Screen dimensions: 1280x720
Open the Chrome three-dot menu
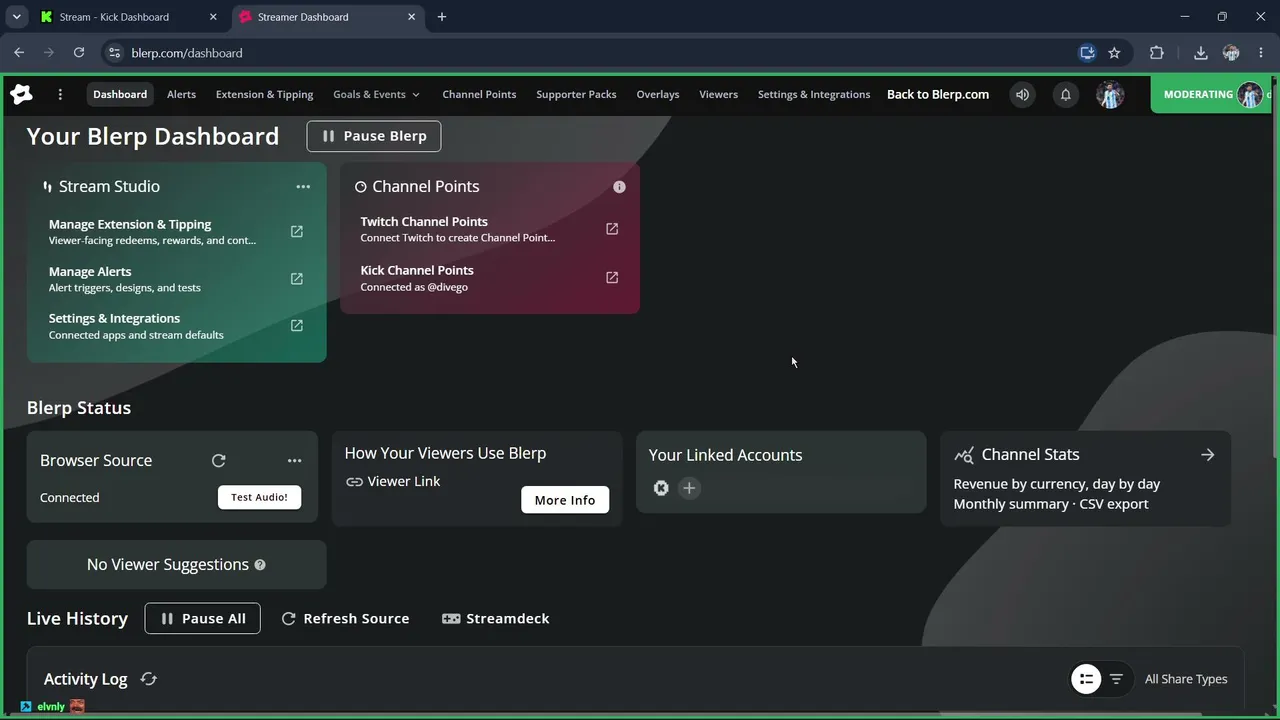point(1261,53)
